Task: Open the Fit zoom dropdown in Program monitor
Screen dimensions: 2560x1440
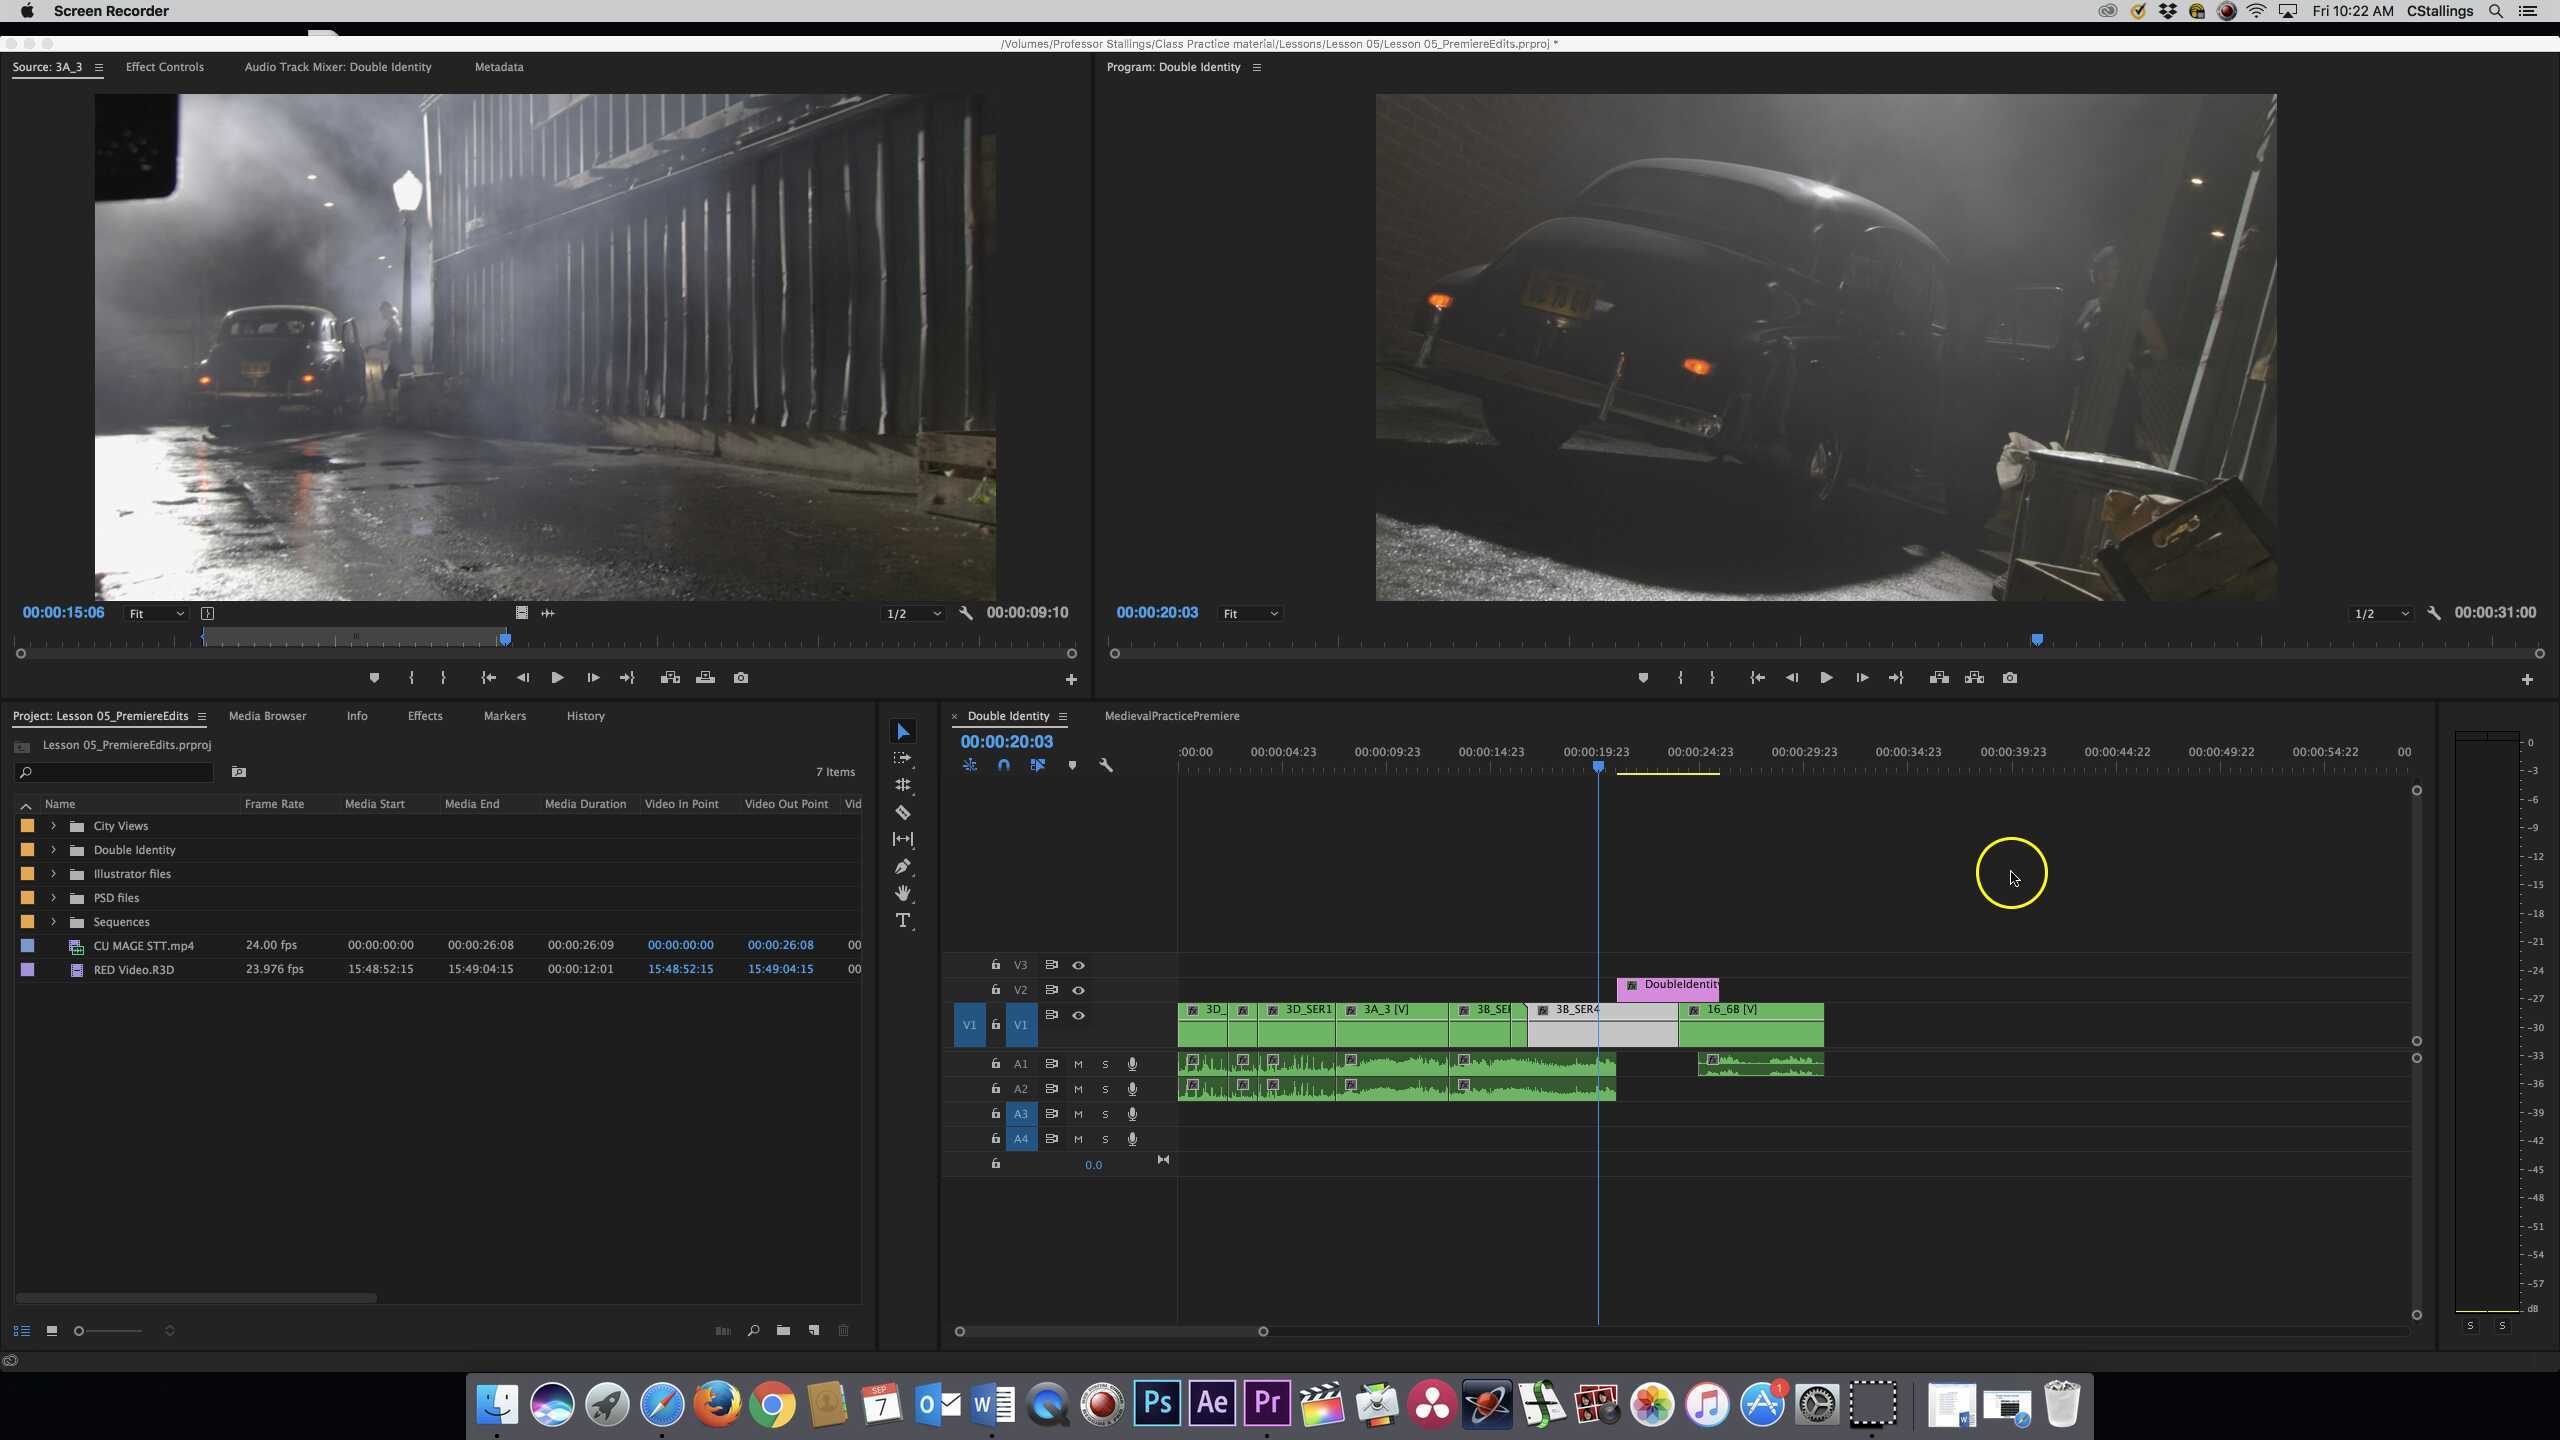Action: click(1249, 613)
